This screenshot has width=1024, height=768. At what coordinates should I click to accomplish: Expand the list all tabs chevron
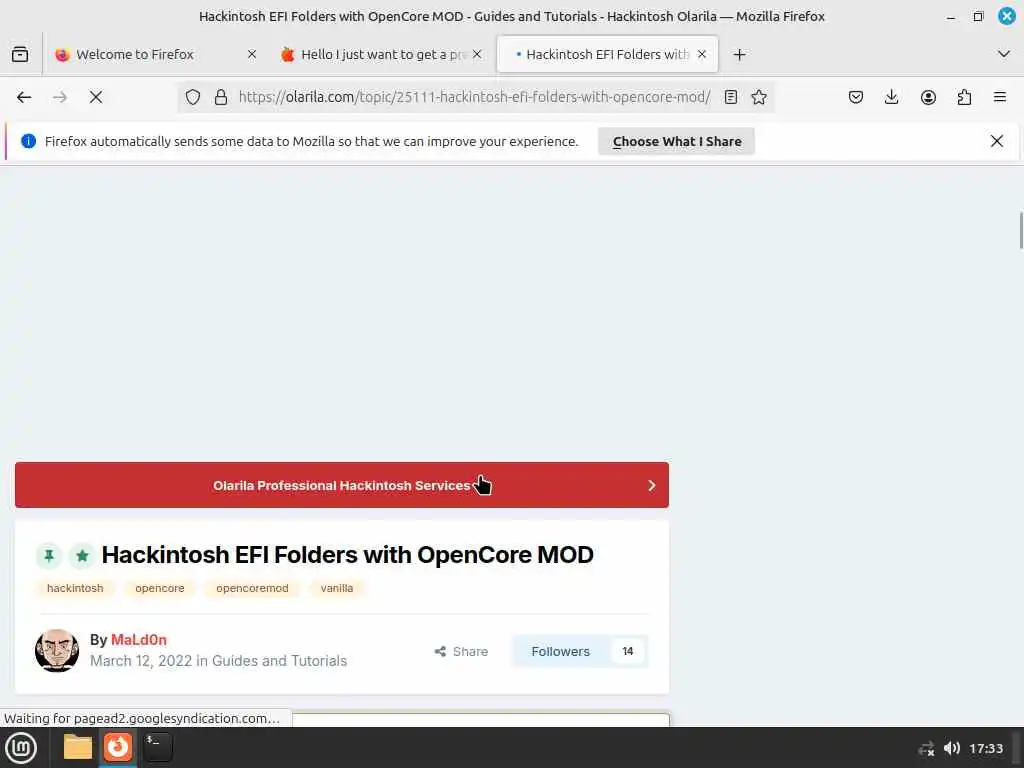[x=1004, y=54]
